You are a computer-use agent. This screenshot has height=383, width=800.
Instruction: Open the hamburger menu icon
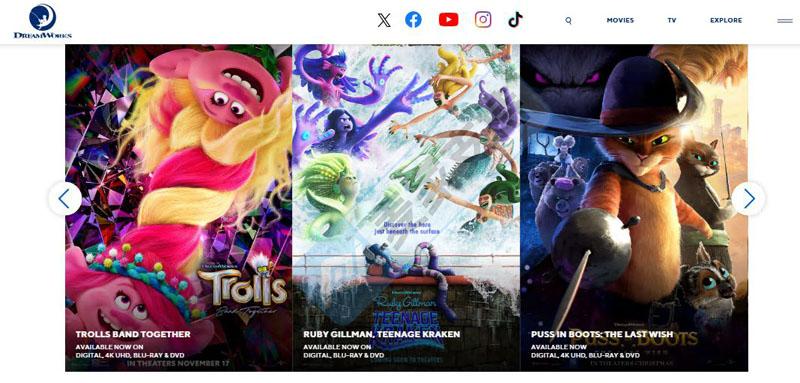click(785, 21)
